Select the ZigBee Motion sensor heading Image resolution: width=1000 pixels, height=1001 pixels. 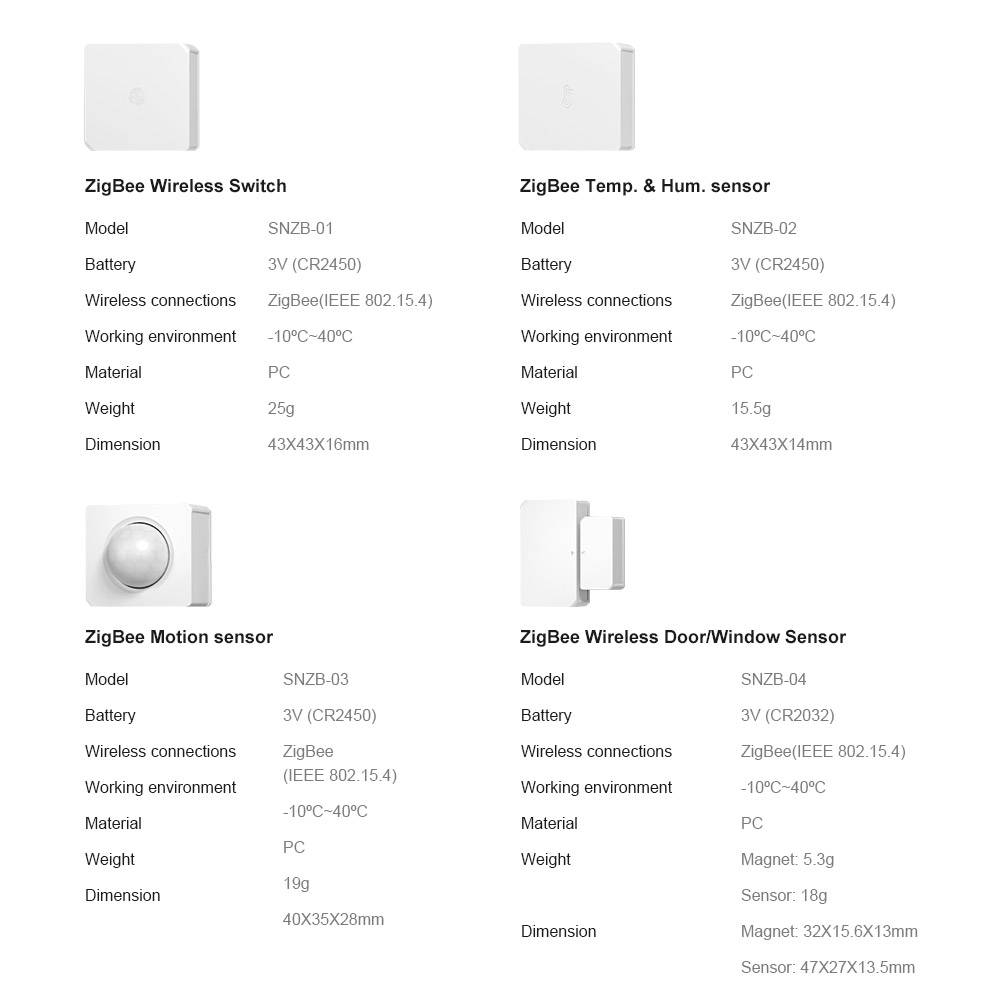(x=178, y=637)
